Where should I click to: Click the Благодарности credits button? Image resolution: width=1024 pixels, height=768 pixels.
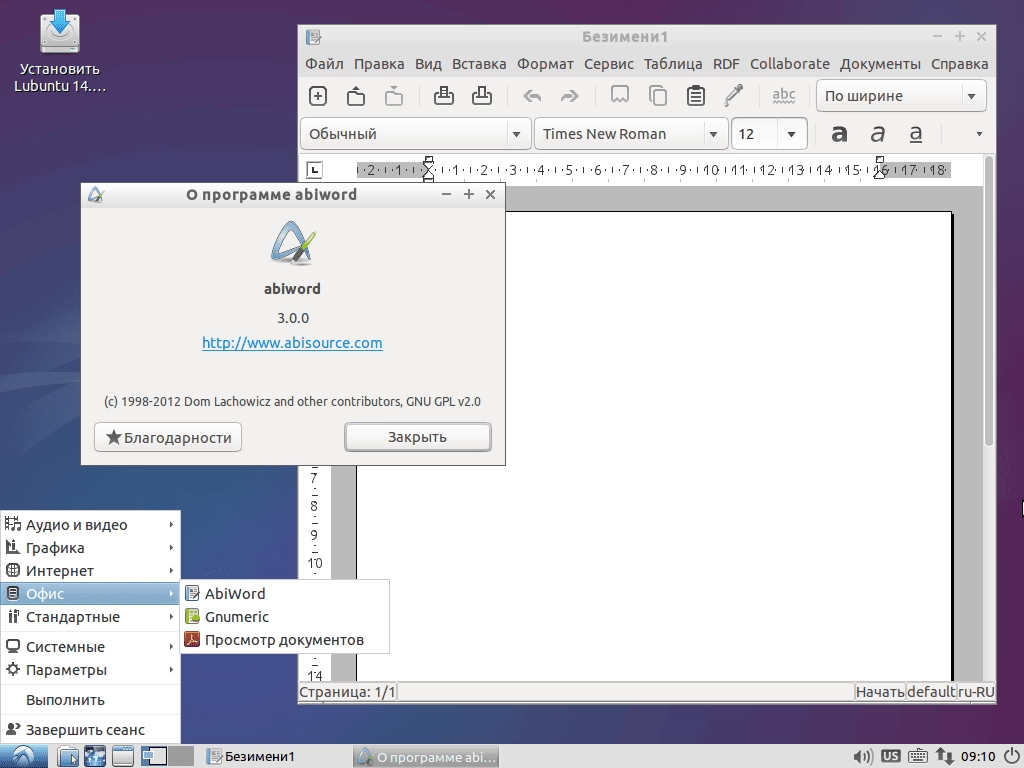[x=168, y=437]
